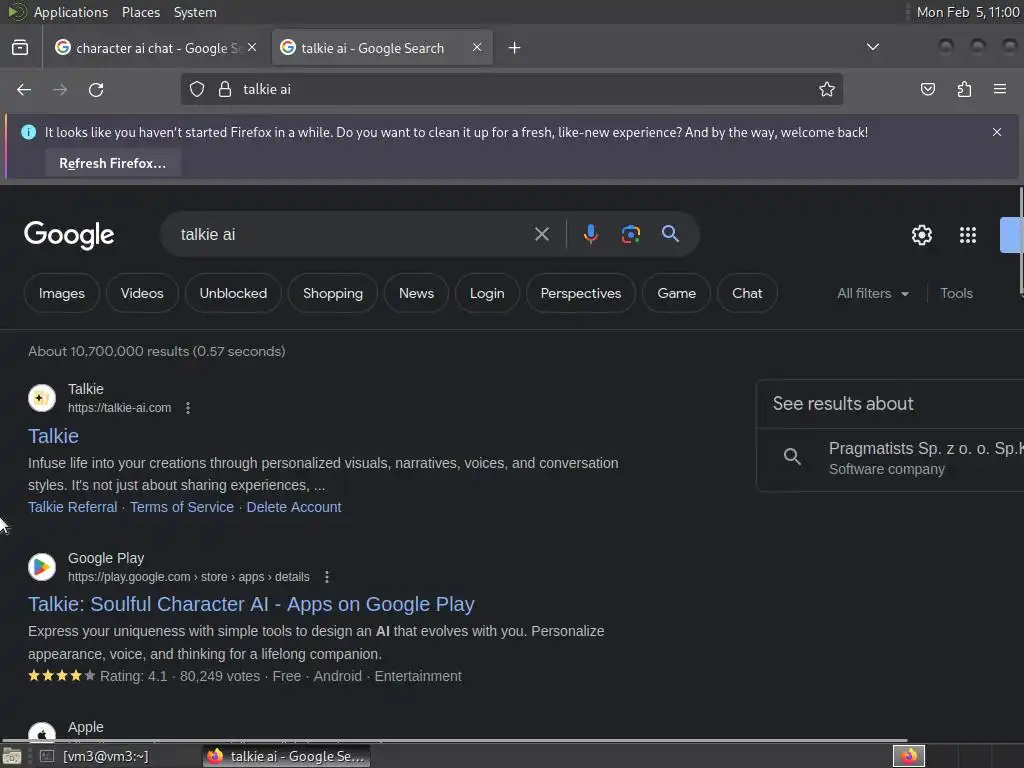Select the Login filter chip
The height and width of the screenshot is (768, 1024).
(x=487, y=293)
